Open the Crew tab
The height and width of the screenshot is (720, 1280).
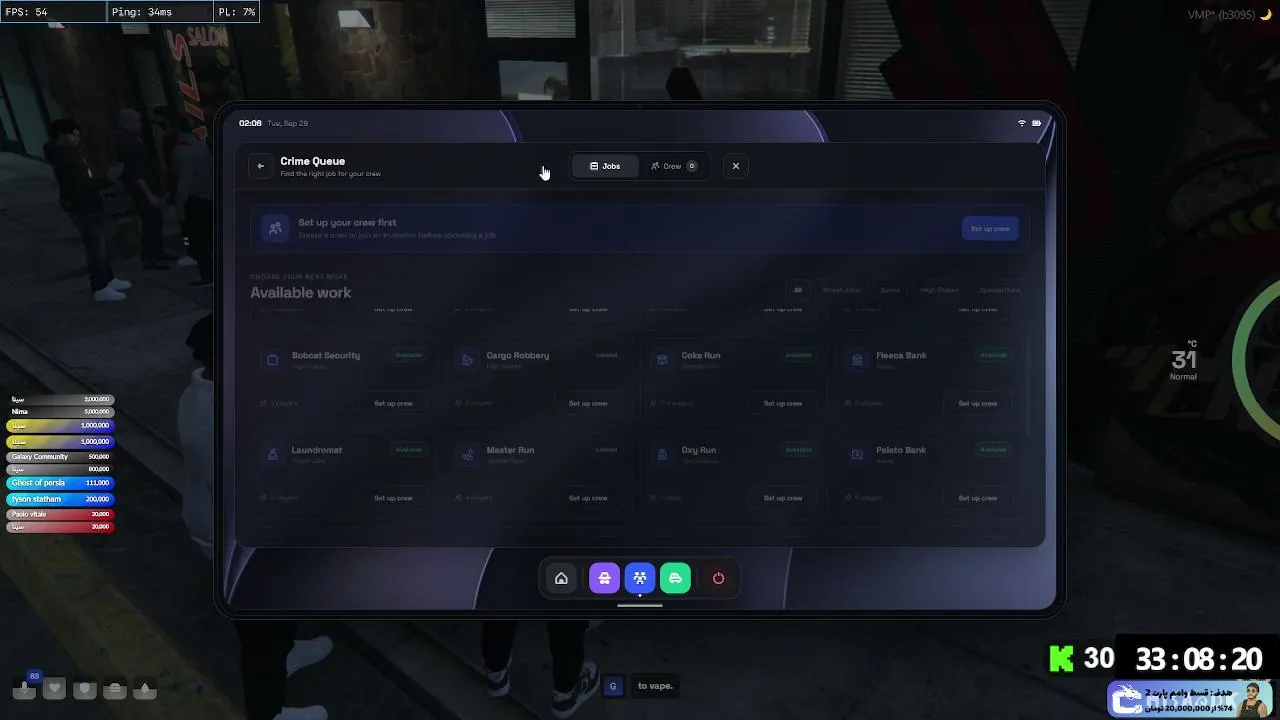click(x=673, y=166)
